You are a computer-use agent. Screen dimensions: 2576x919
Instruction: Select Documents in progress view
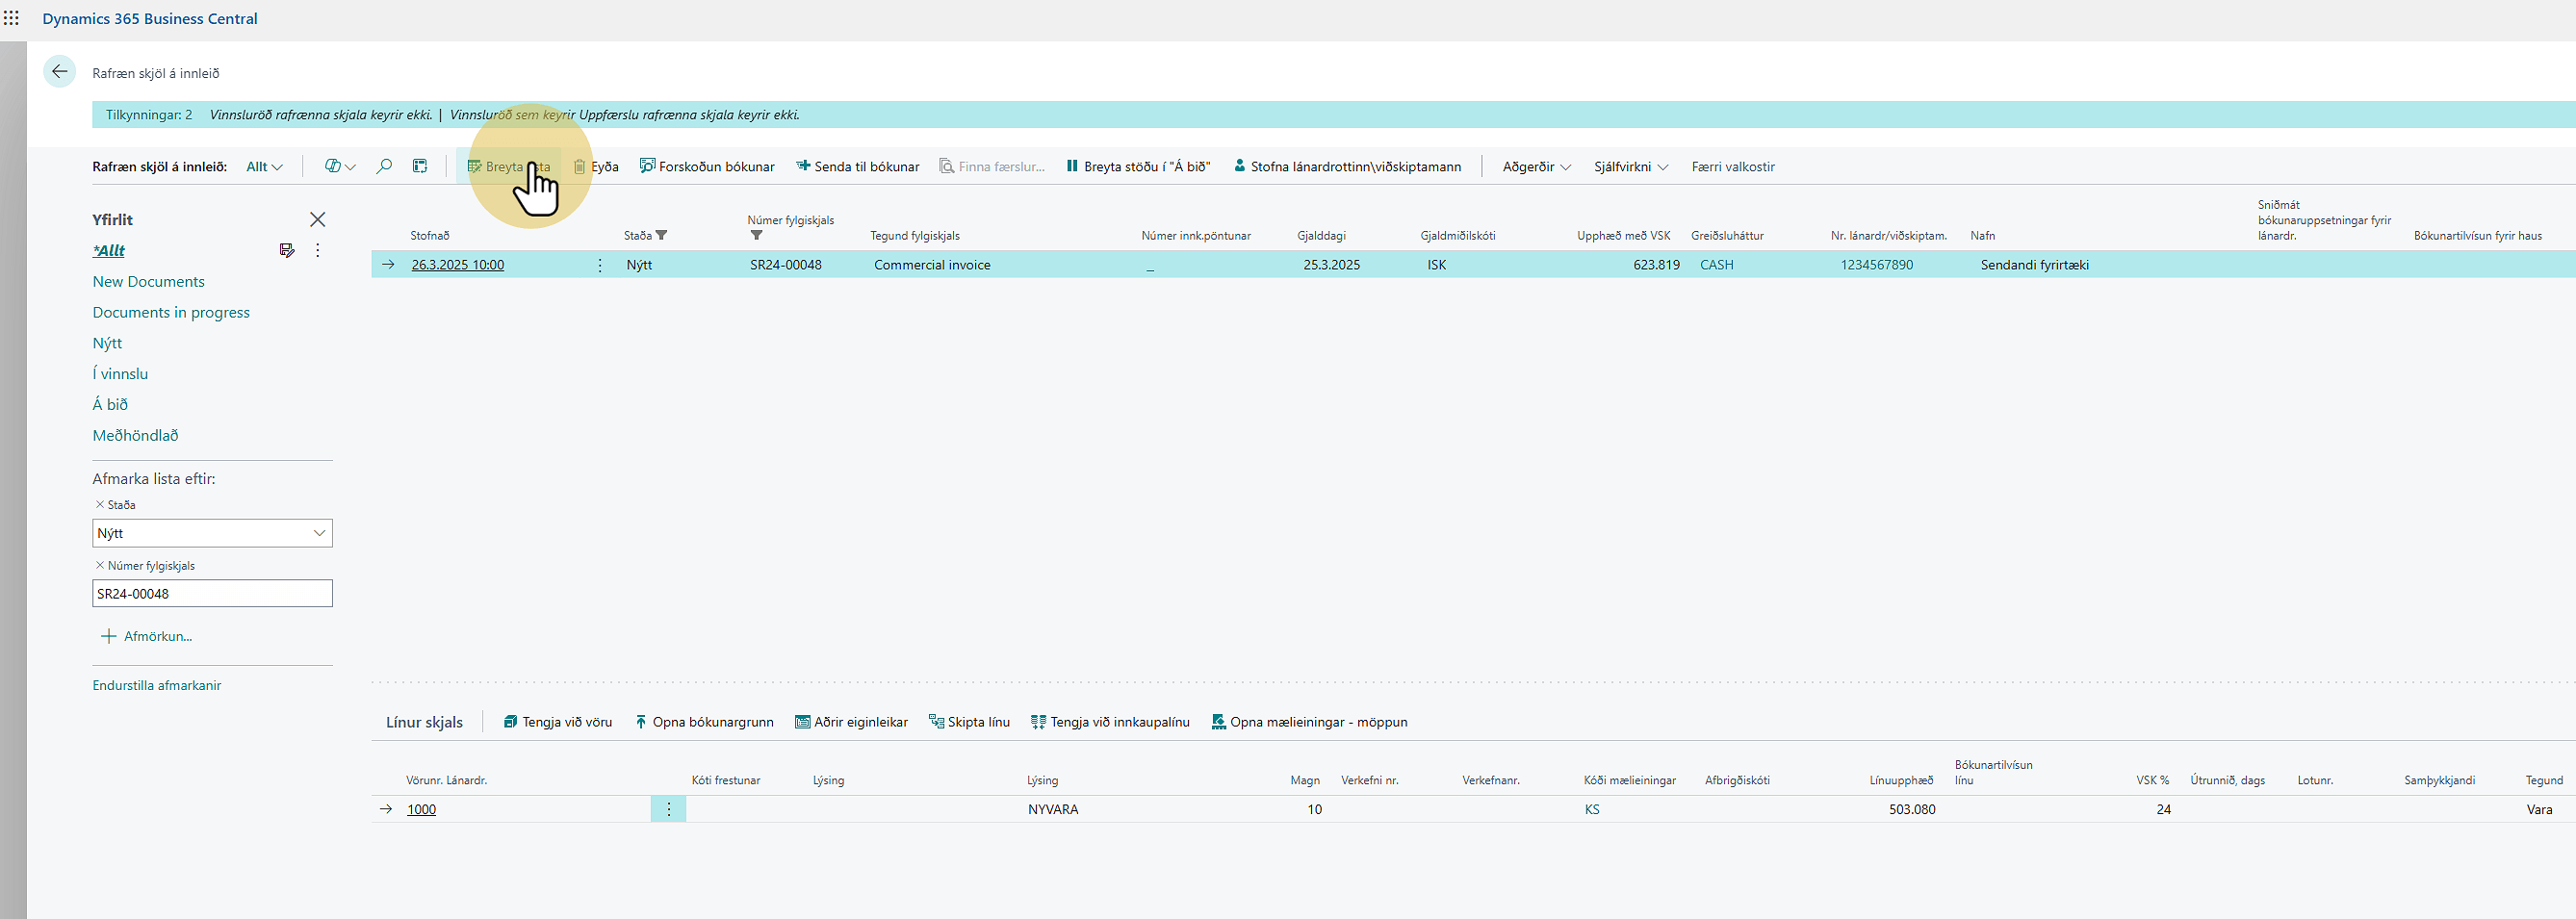click(x=171, y=313)
